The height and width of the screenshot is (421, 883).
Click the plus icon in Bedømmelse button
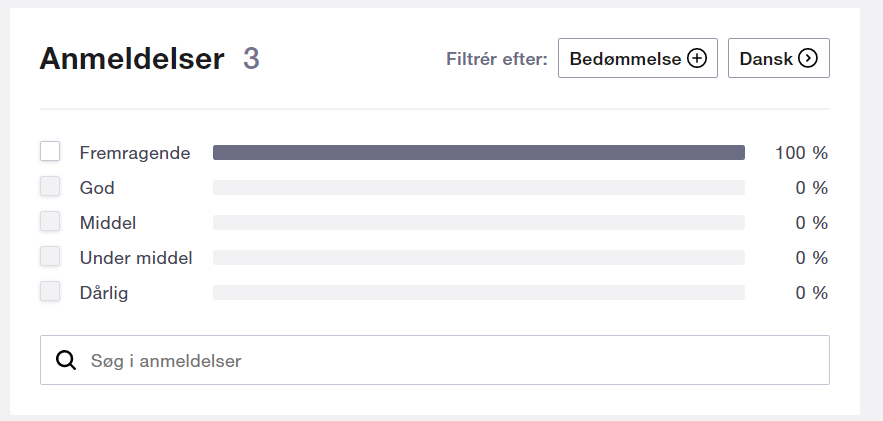[x=696, y=59]
